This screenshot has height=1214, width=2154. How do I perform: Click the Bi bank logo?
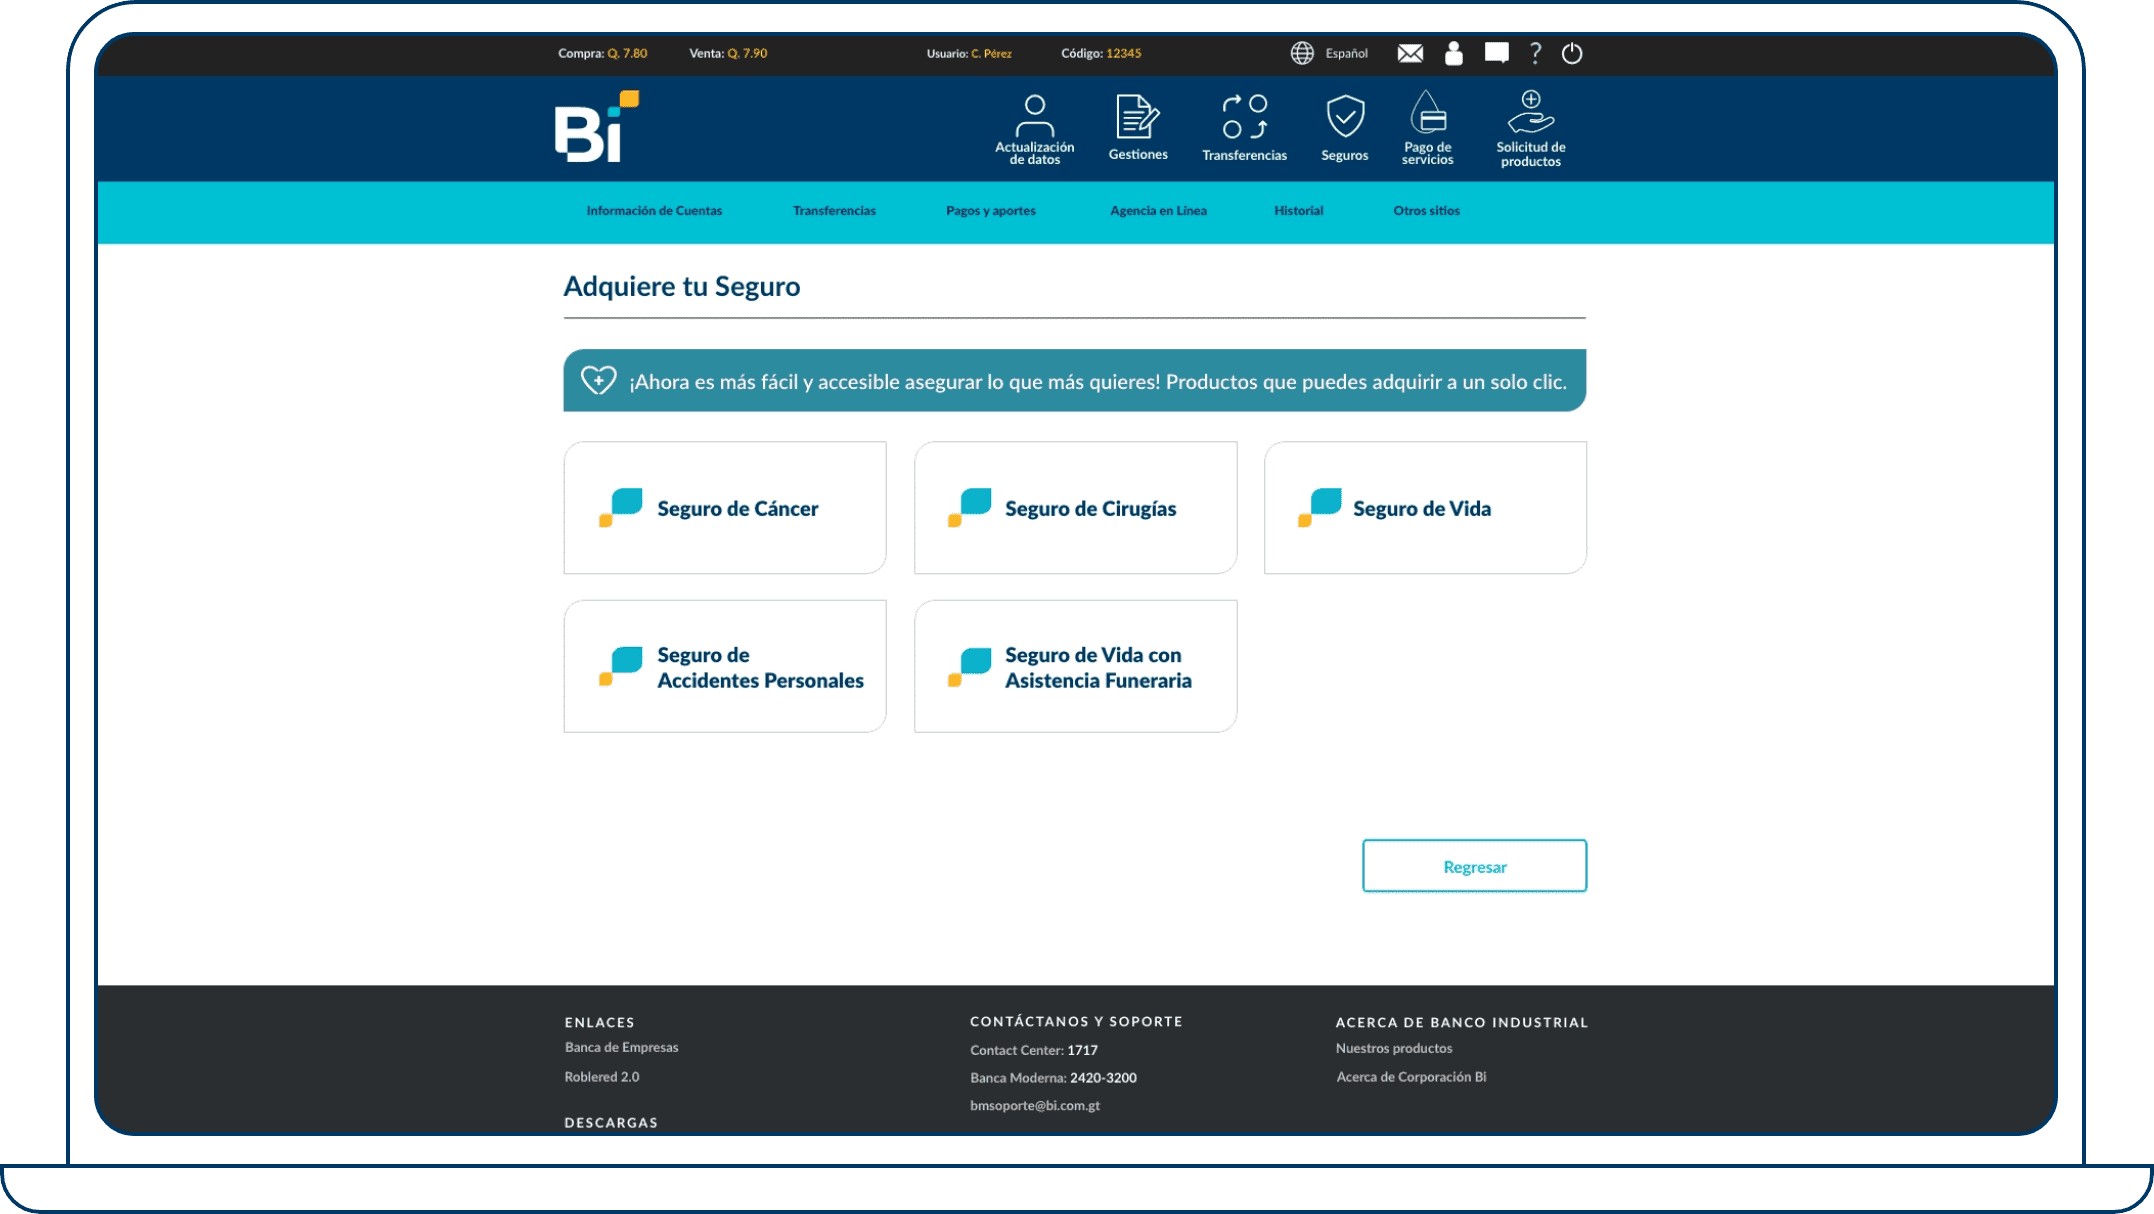(597, 127)
